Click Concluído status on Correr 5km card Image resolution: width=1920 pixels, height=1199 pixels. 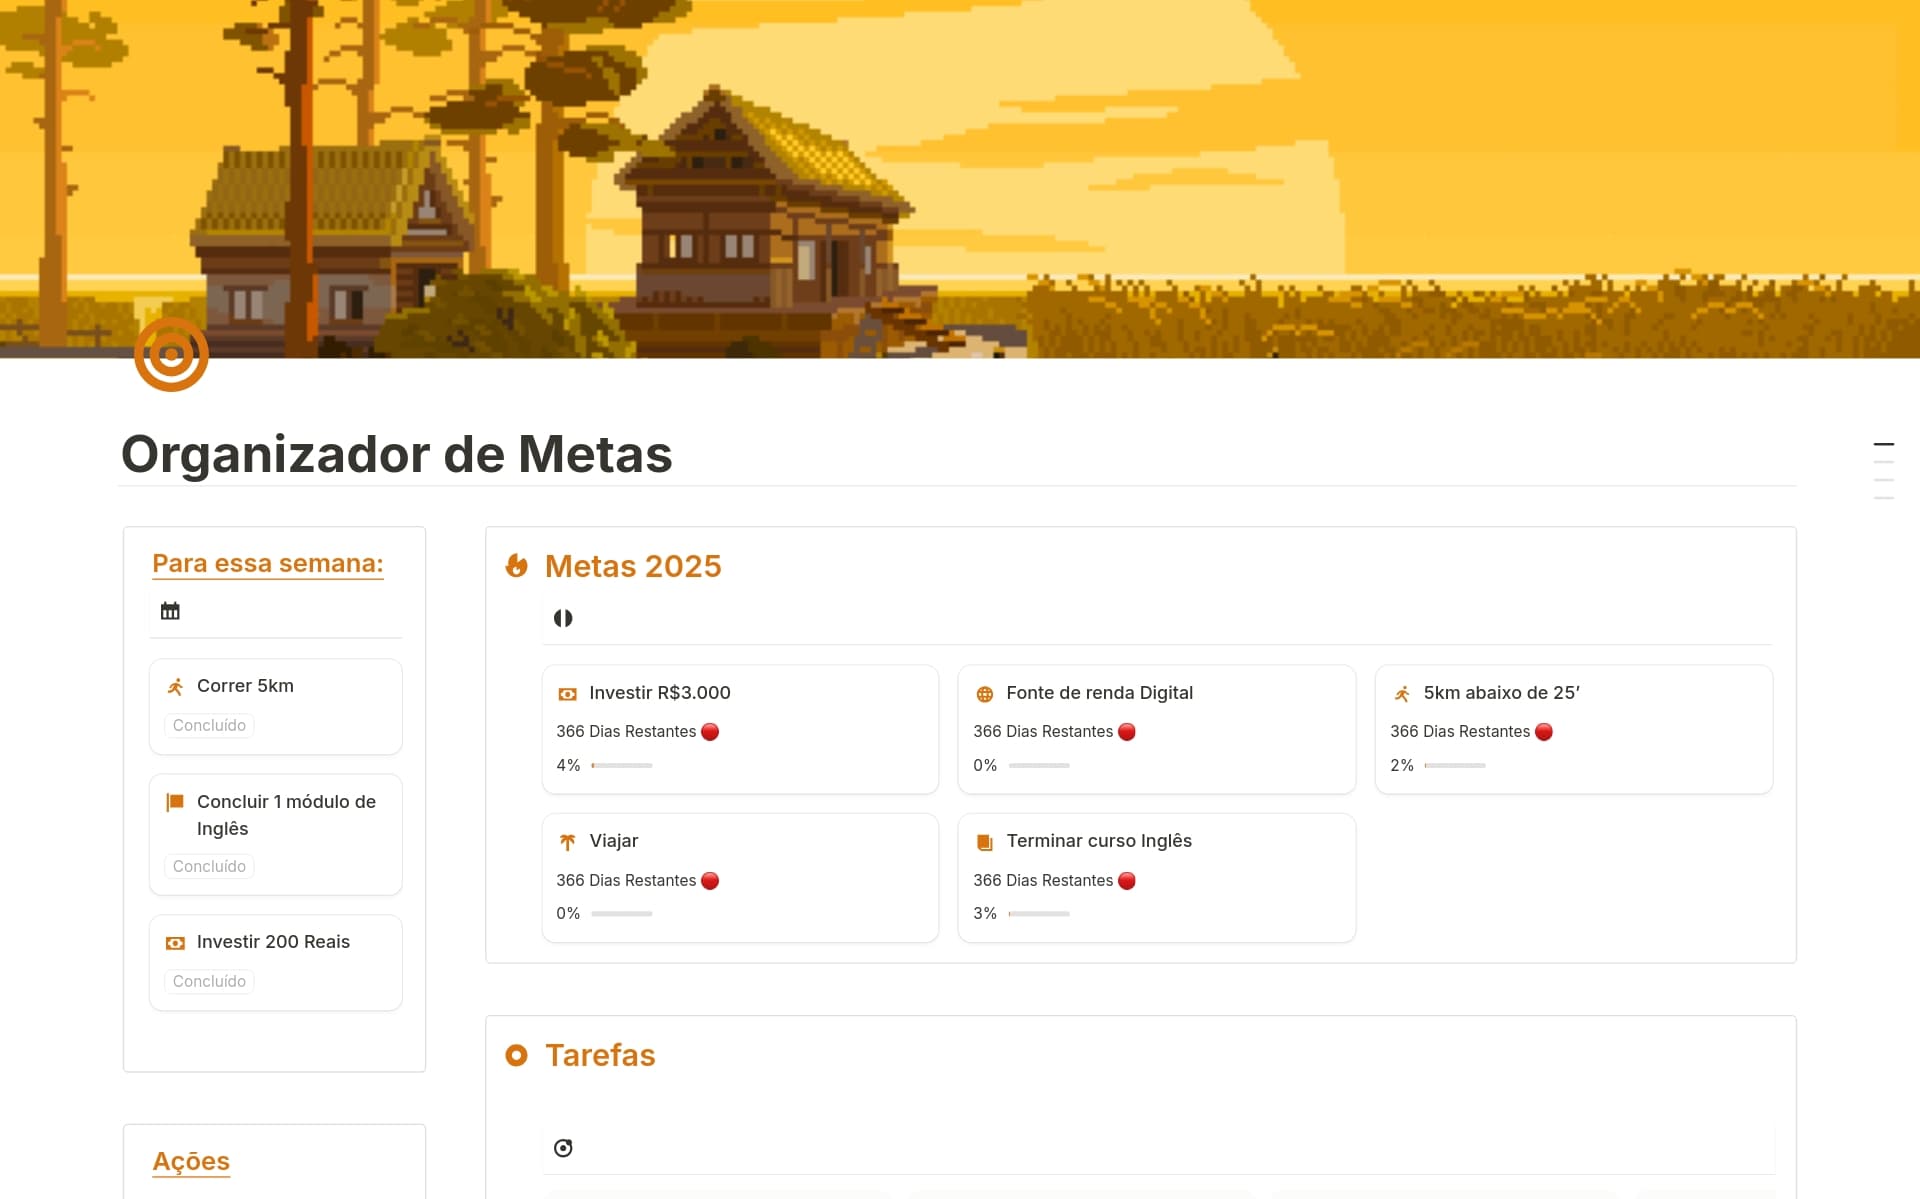pos(209,725)
